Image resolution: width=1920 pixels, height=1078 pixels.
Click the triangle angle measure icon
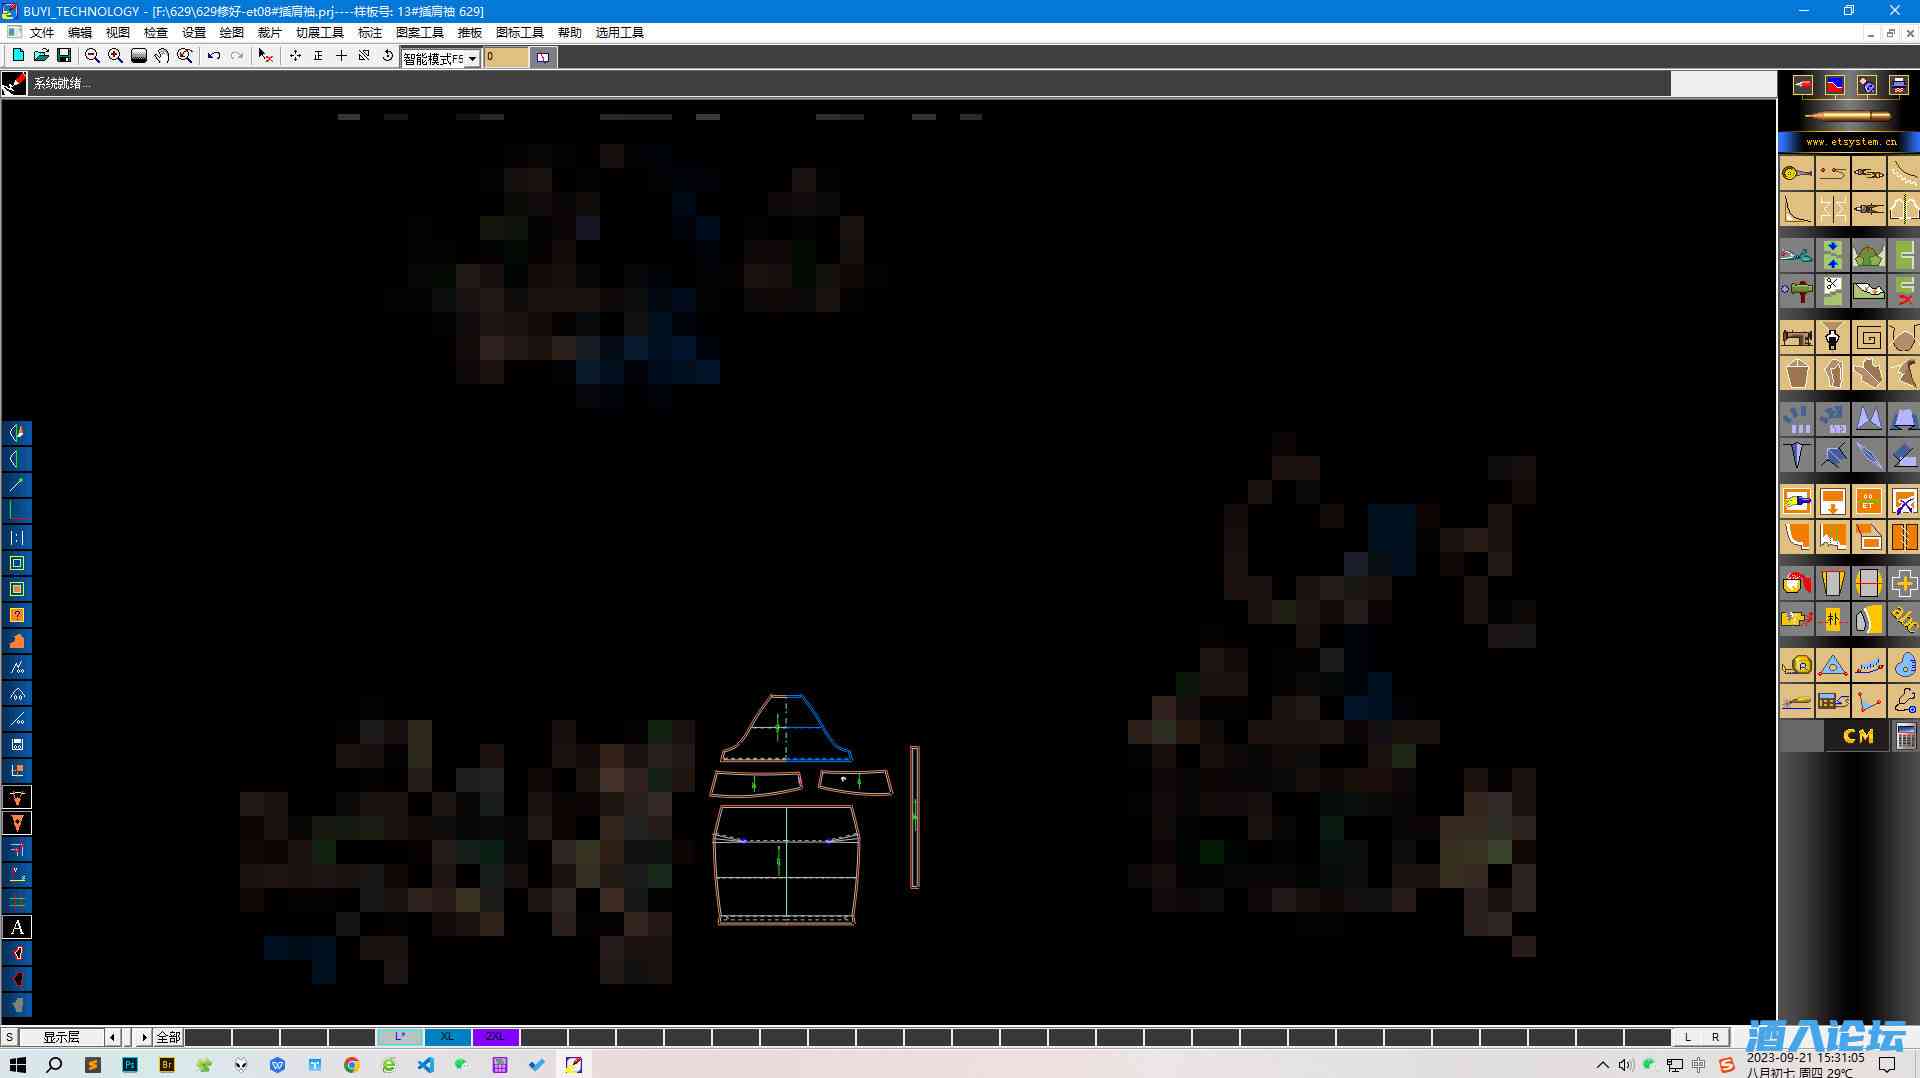point(1833,665)
